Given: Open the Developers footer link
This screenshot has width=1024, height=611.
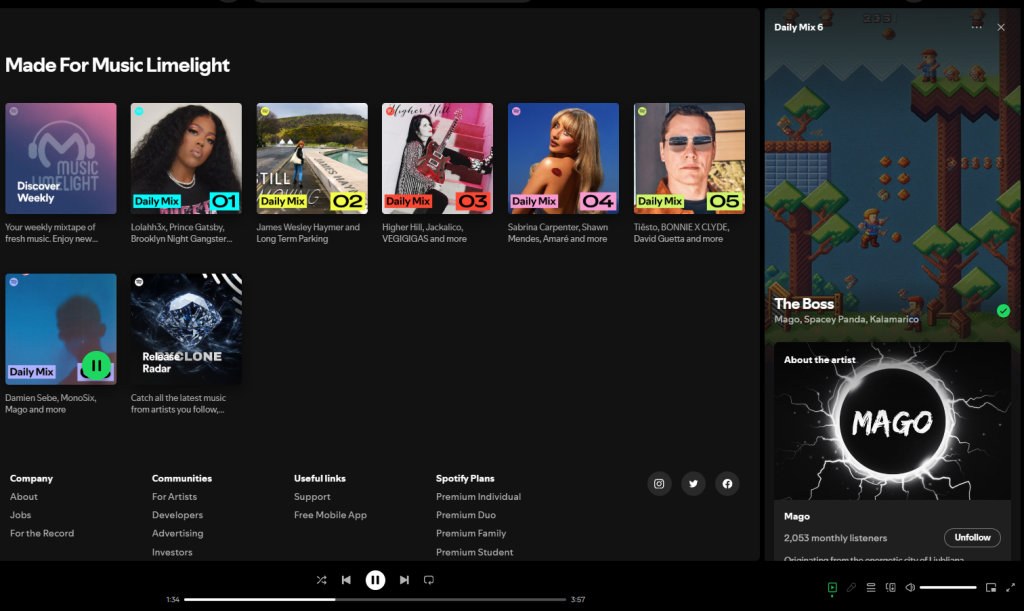Looking at the screenshot, I should pos(178,515).
